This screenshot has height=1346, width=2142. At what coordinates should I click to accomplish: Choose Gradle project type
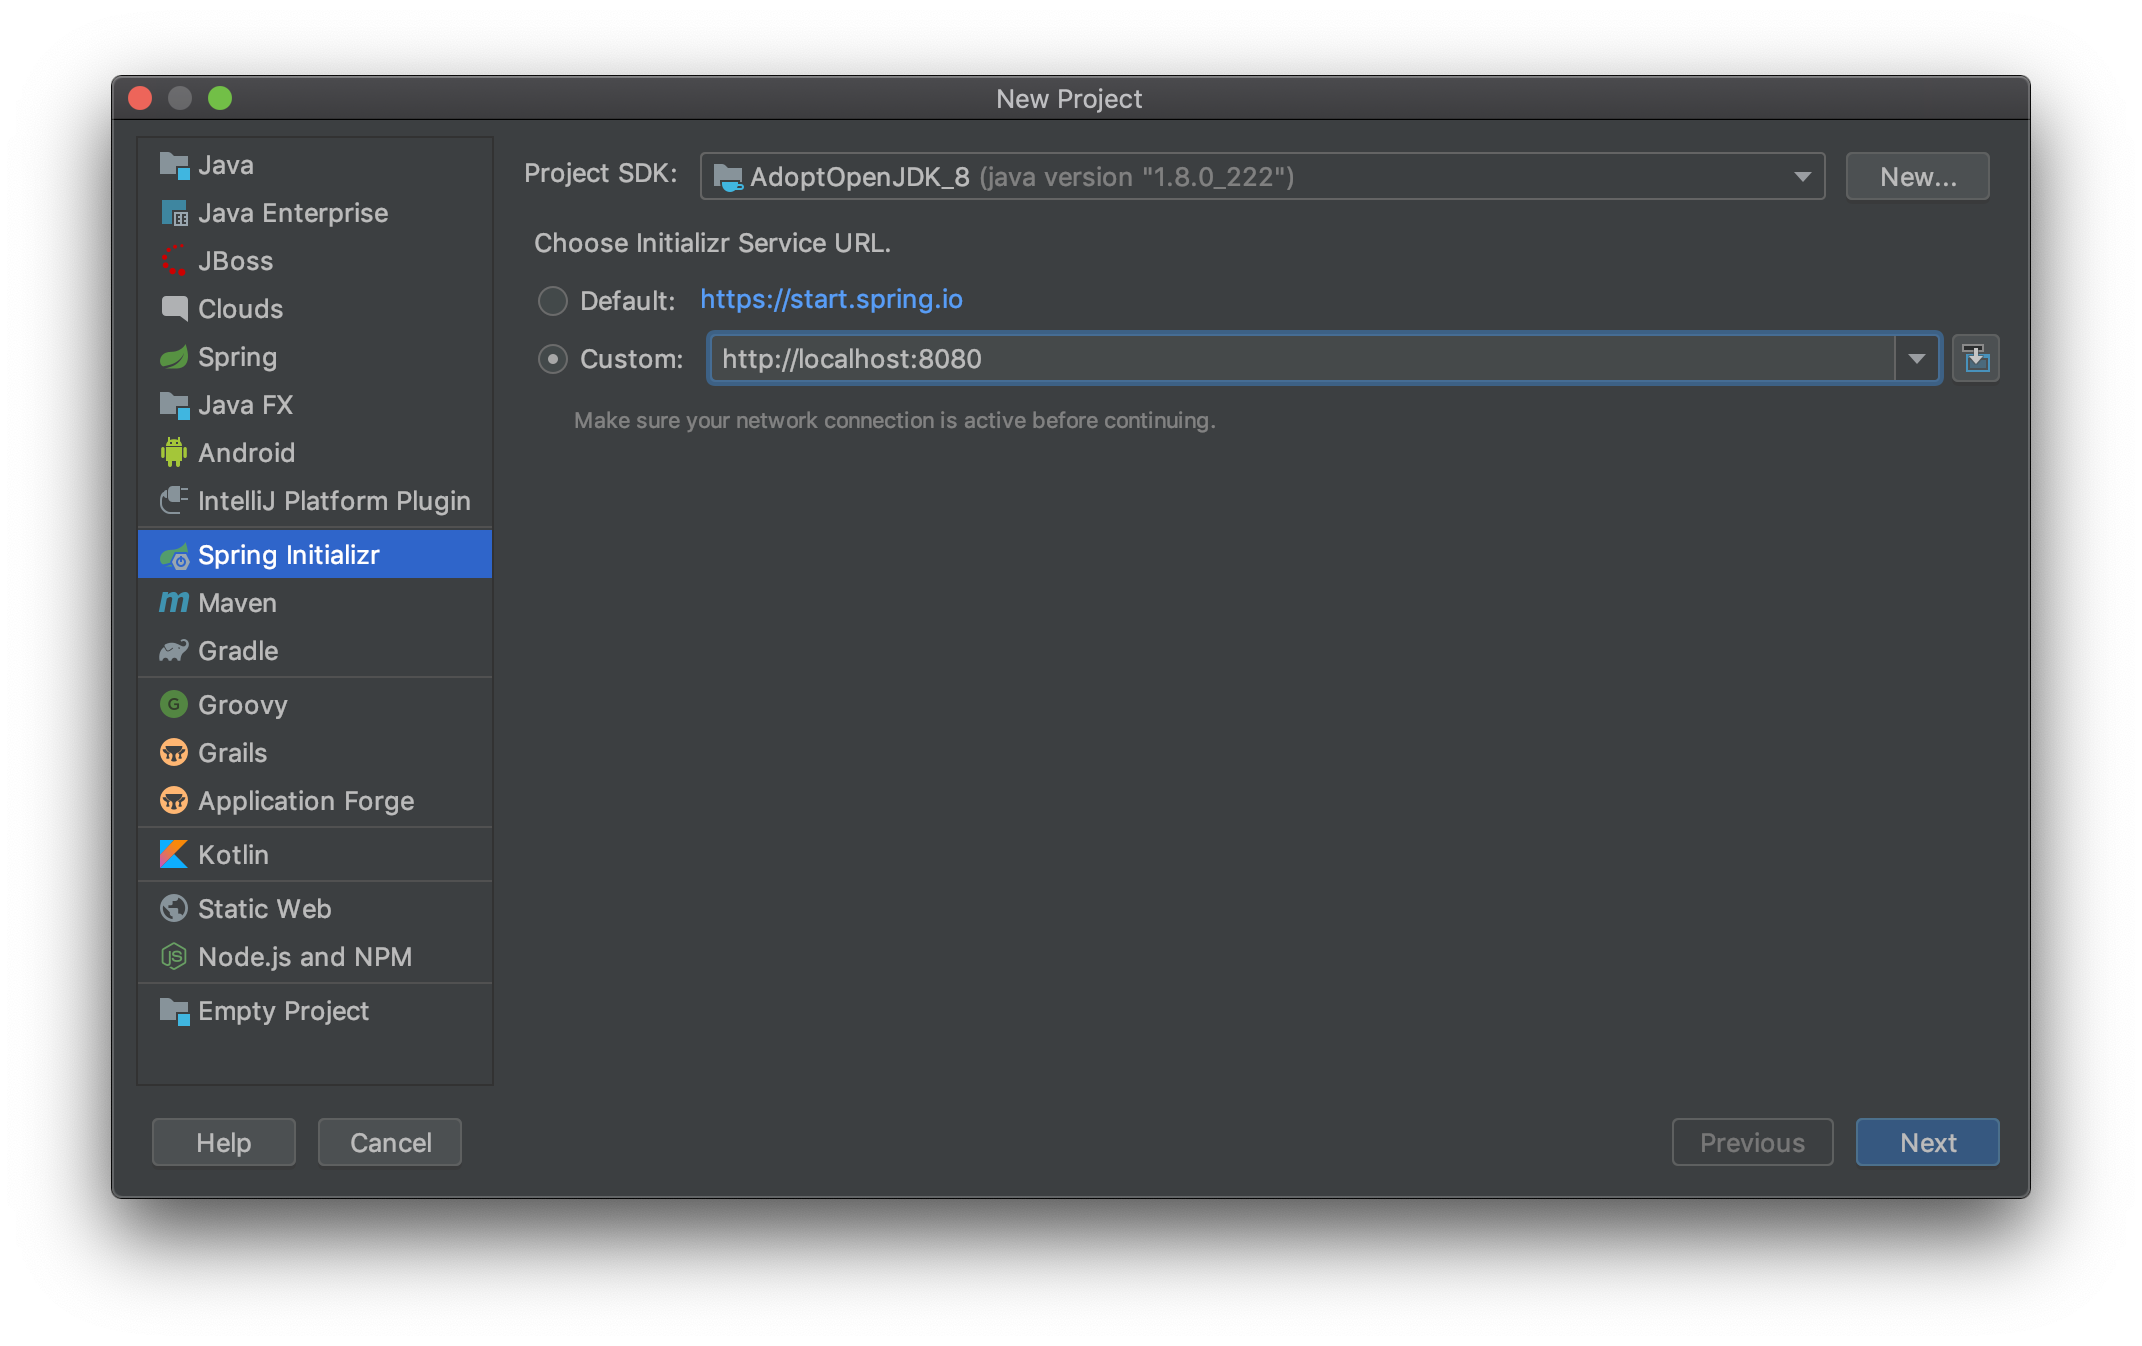pos(315,651)
